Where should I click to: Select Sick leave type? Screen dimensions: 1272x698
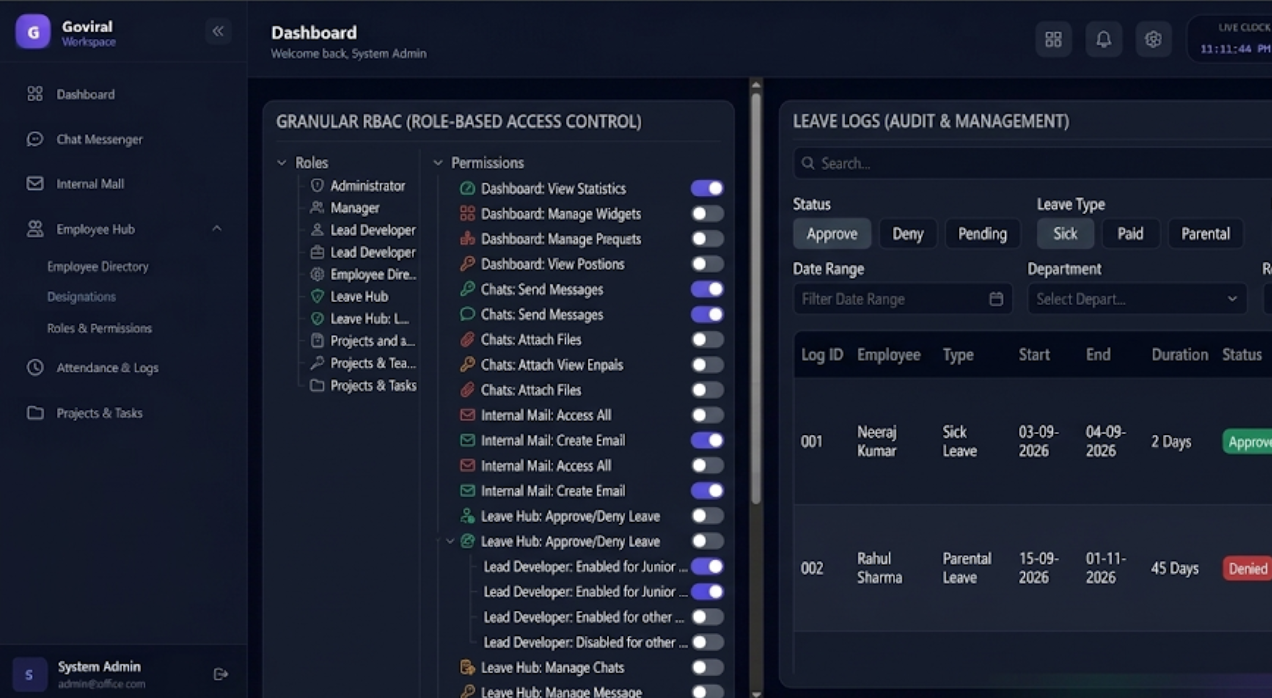coord(1066,234)
